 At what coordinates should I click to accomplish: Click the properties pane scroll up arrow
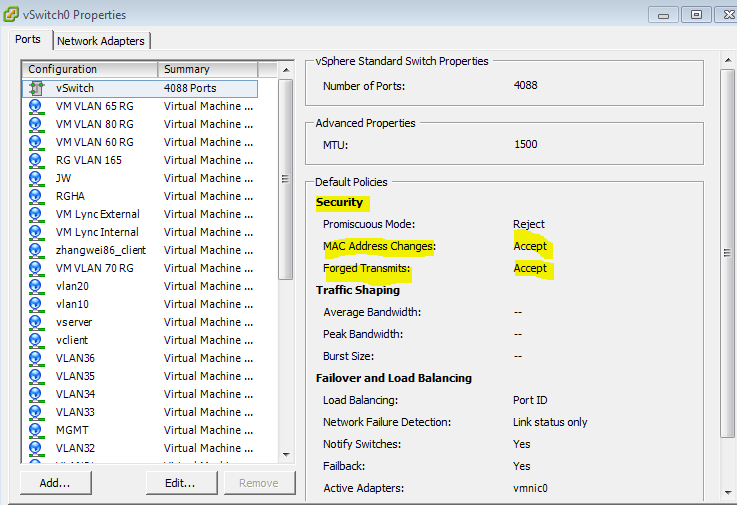coord(728,60)
